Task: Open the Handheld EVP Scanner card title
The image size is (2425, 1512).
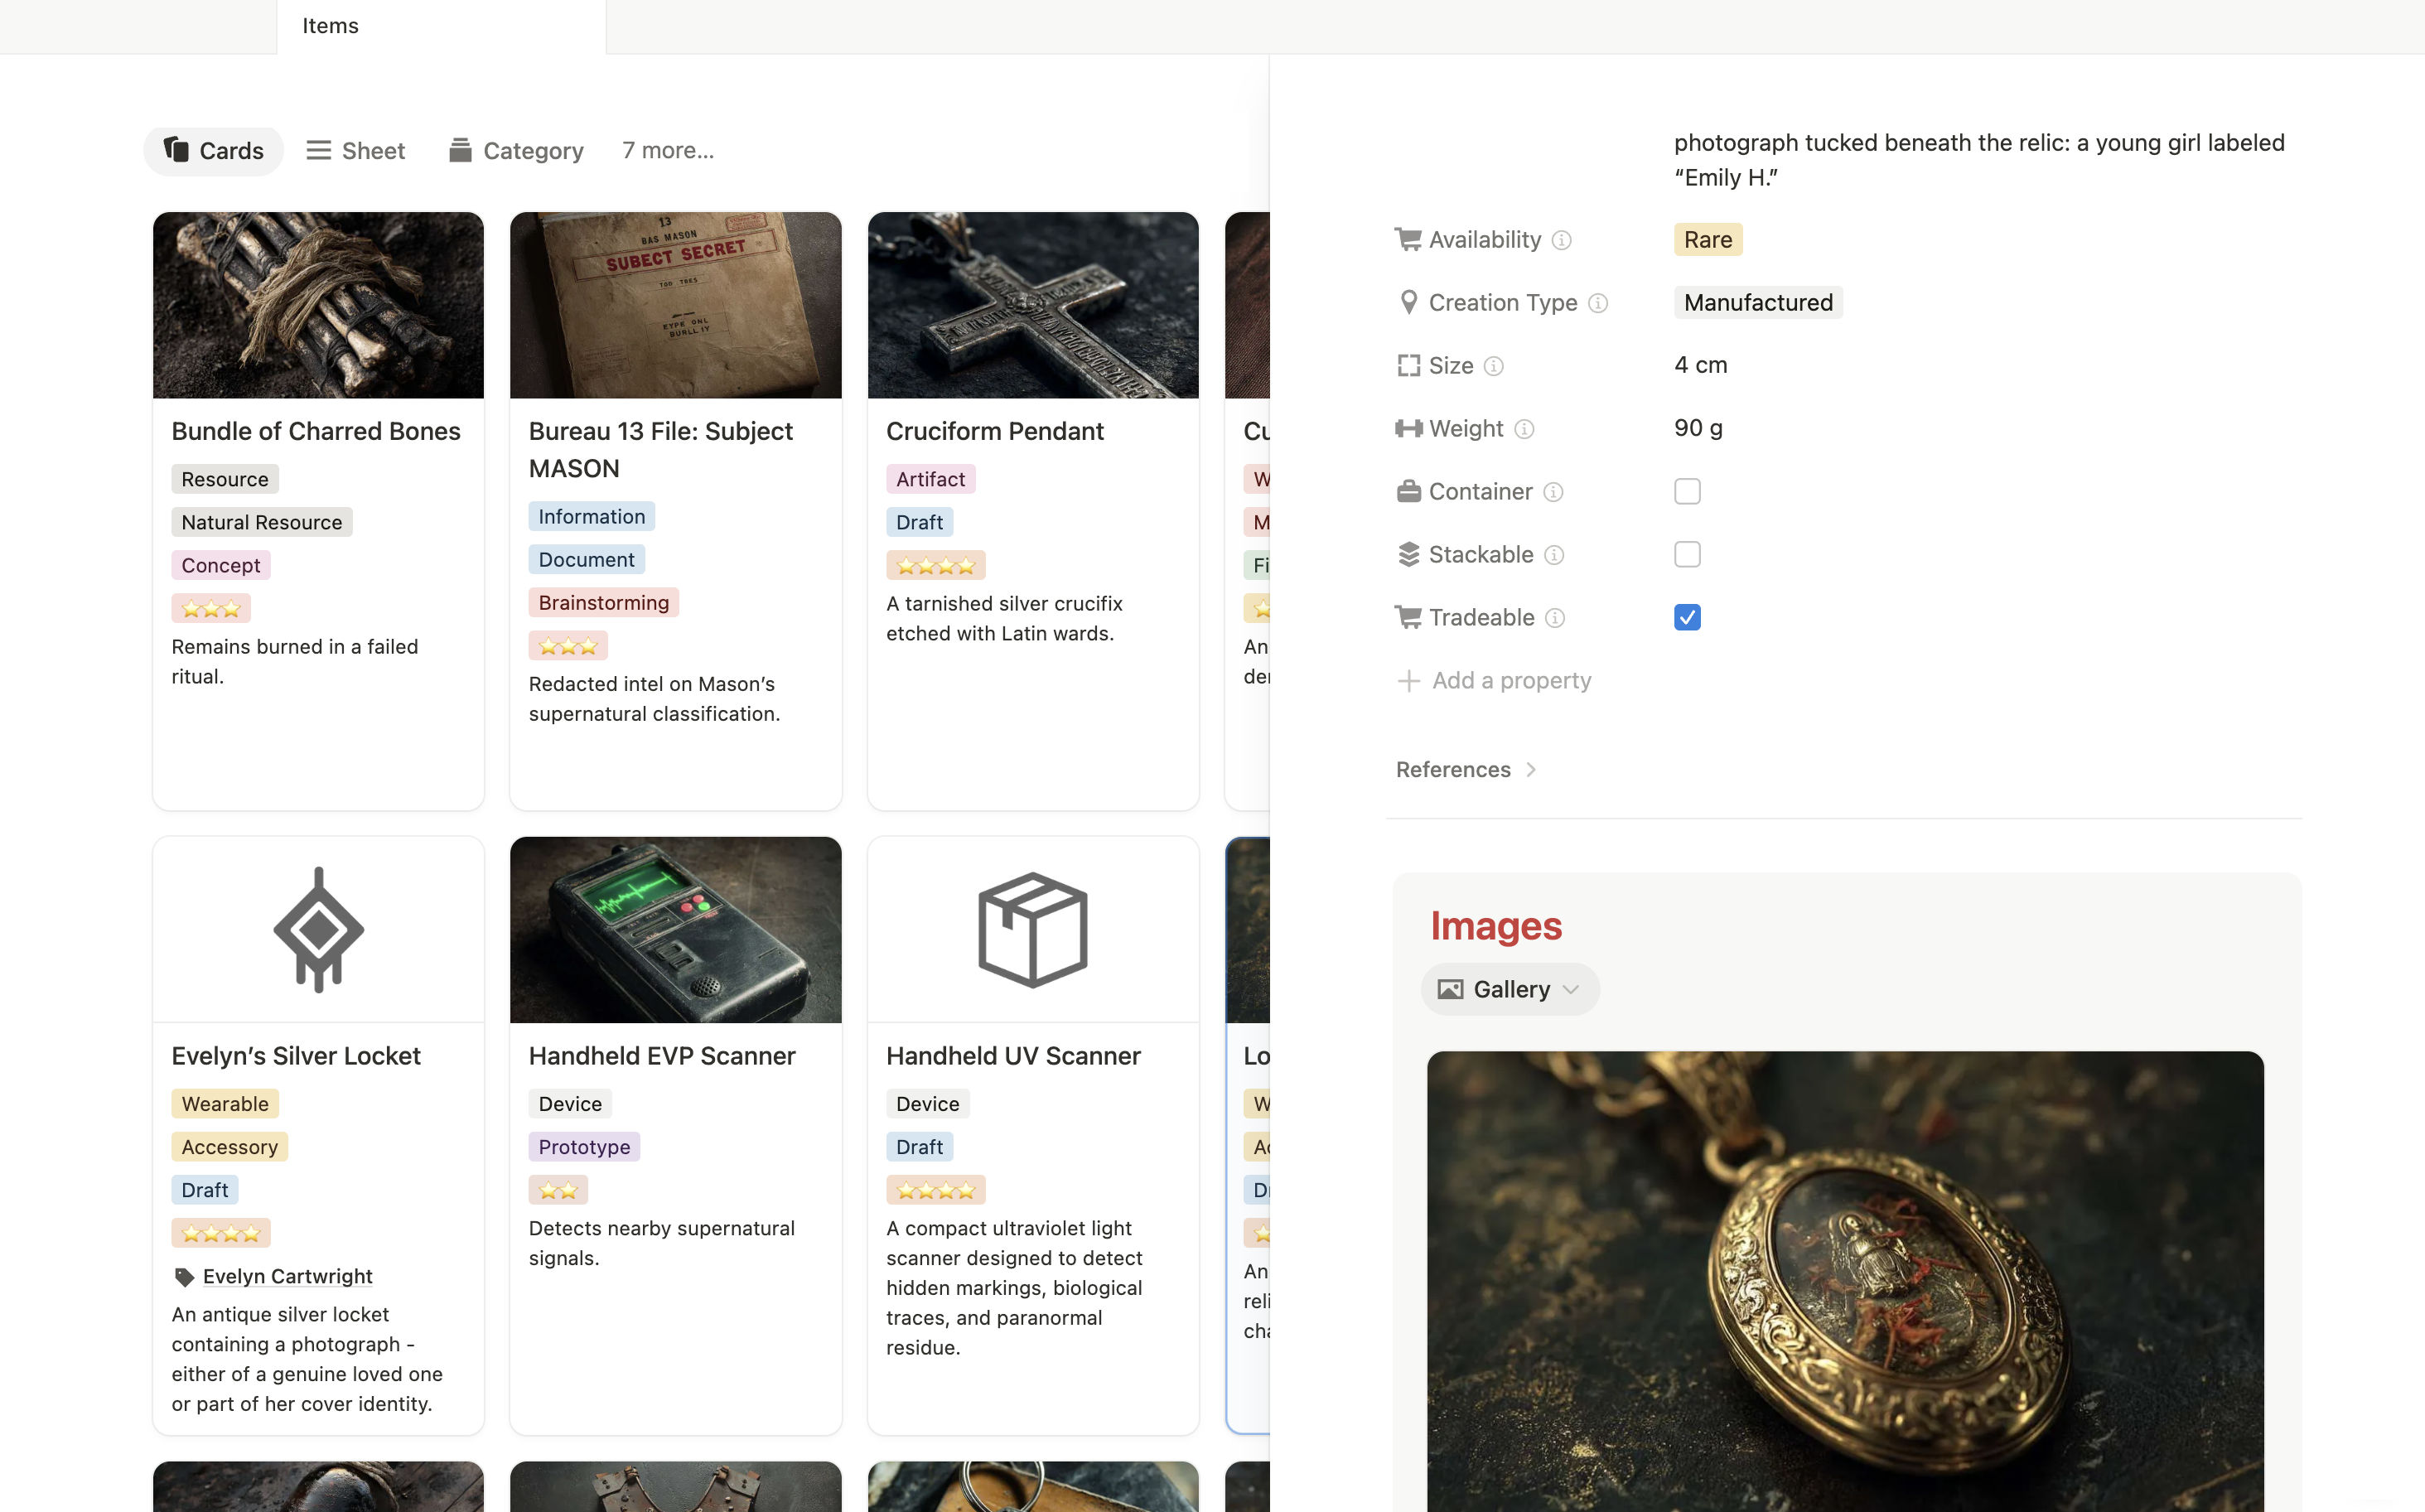Action: tap(662, 1056)
